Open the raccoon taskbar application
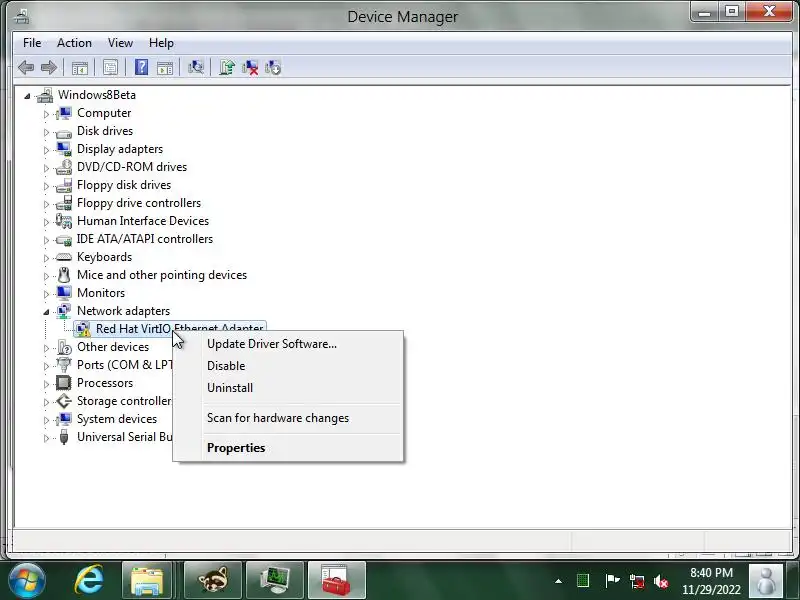 pyautogui.click(x=213, y=580)
